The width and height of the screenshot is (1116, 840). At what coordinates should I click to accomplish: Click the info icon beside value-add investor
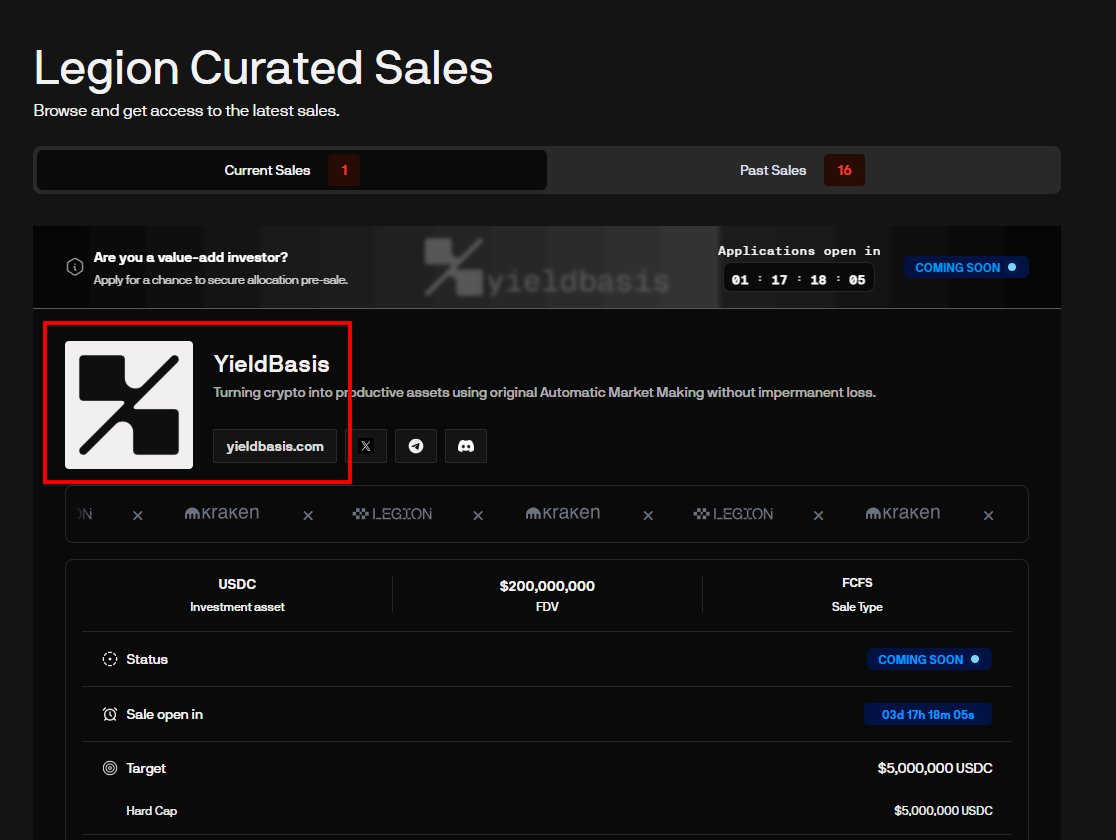(x=75, y=268)
